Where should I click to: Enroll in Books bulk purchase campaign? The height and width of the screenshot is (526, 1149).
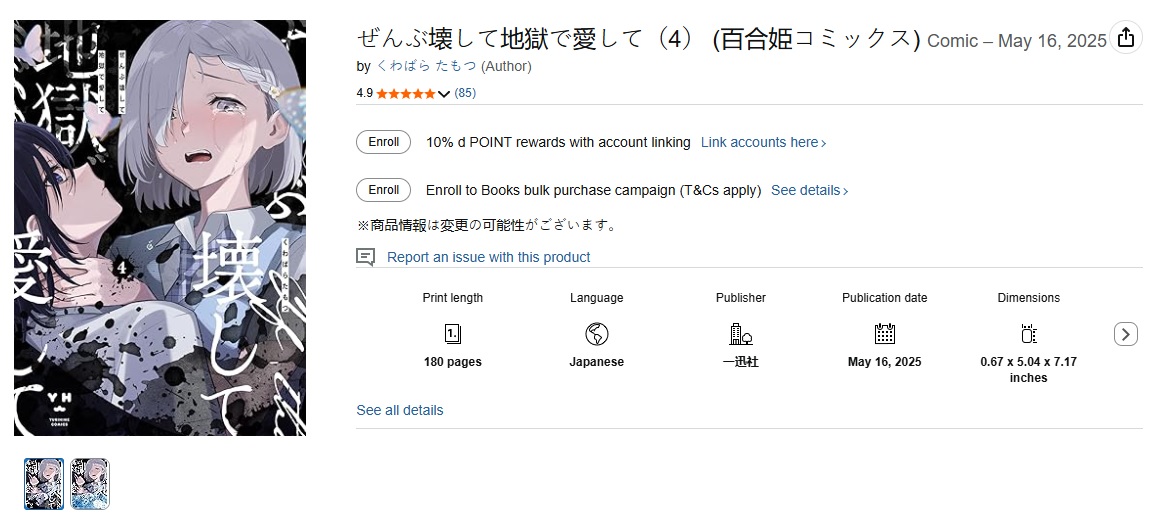coord(383,190)
